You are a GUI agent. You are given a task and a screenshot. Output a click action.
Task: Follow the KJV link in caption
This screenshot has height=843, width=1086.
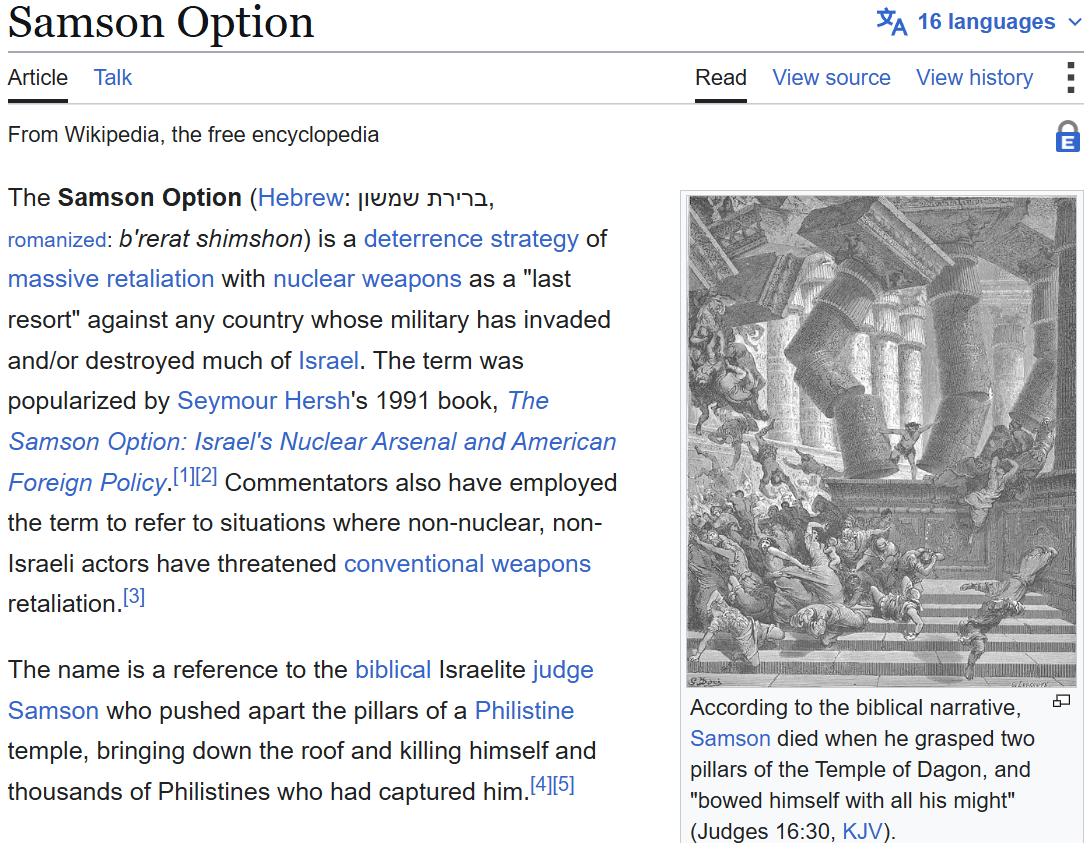(862, 831)
